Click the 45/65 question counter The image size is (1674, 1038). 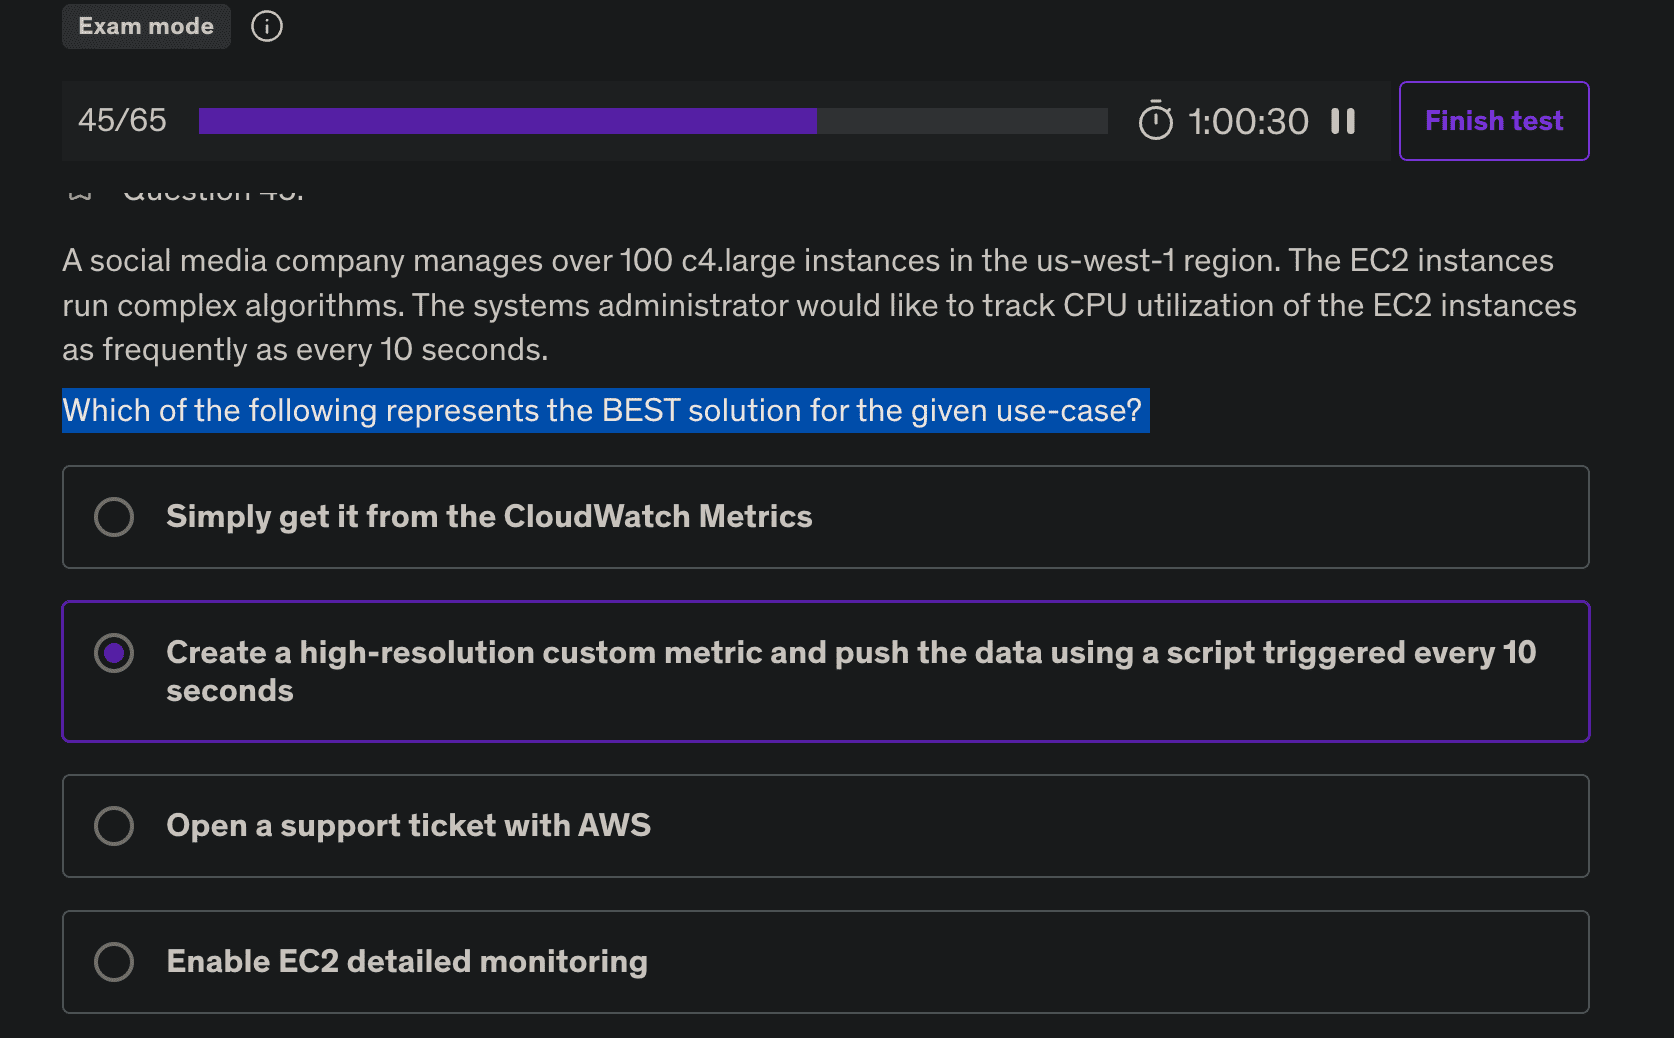coord(122,121)
